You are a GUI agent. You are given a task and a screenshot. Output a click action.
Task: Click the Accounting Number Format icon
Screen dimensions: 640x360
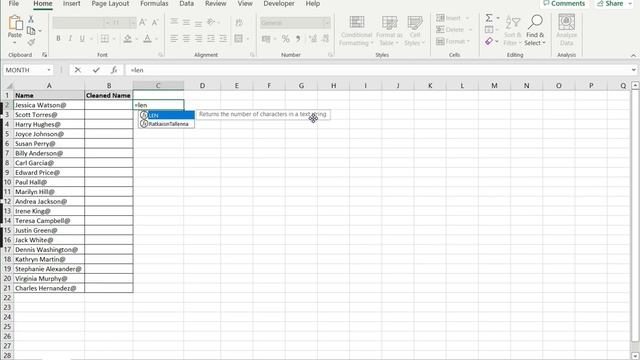pyautogui.click(x=266, y=39)
